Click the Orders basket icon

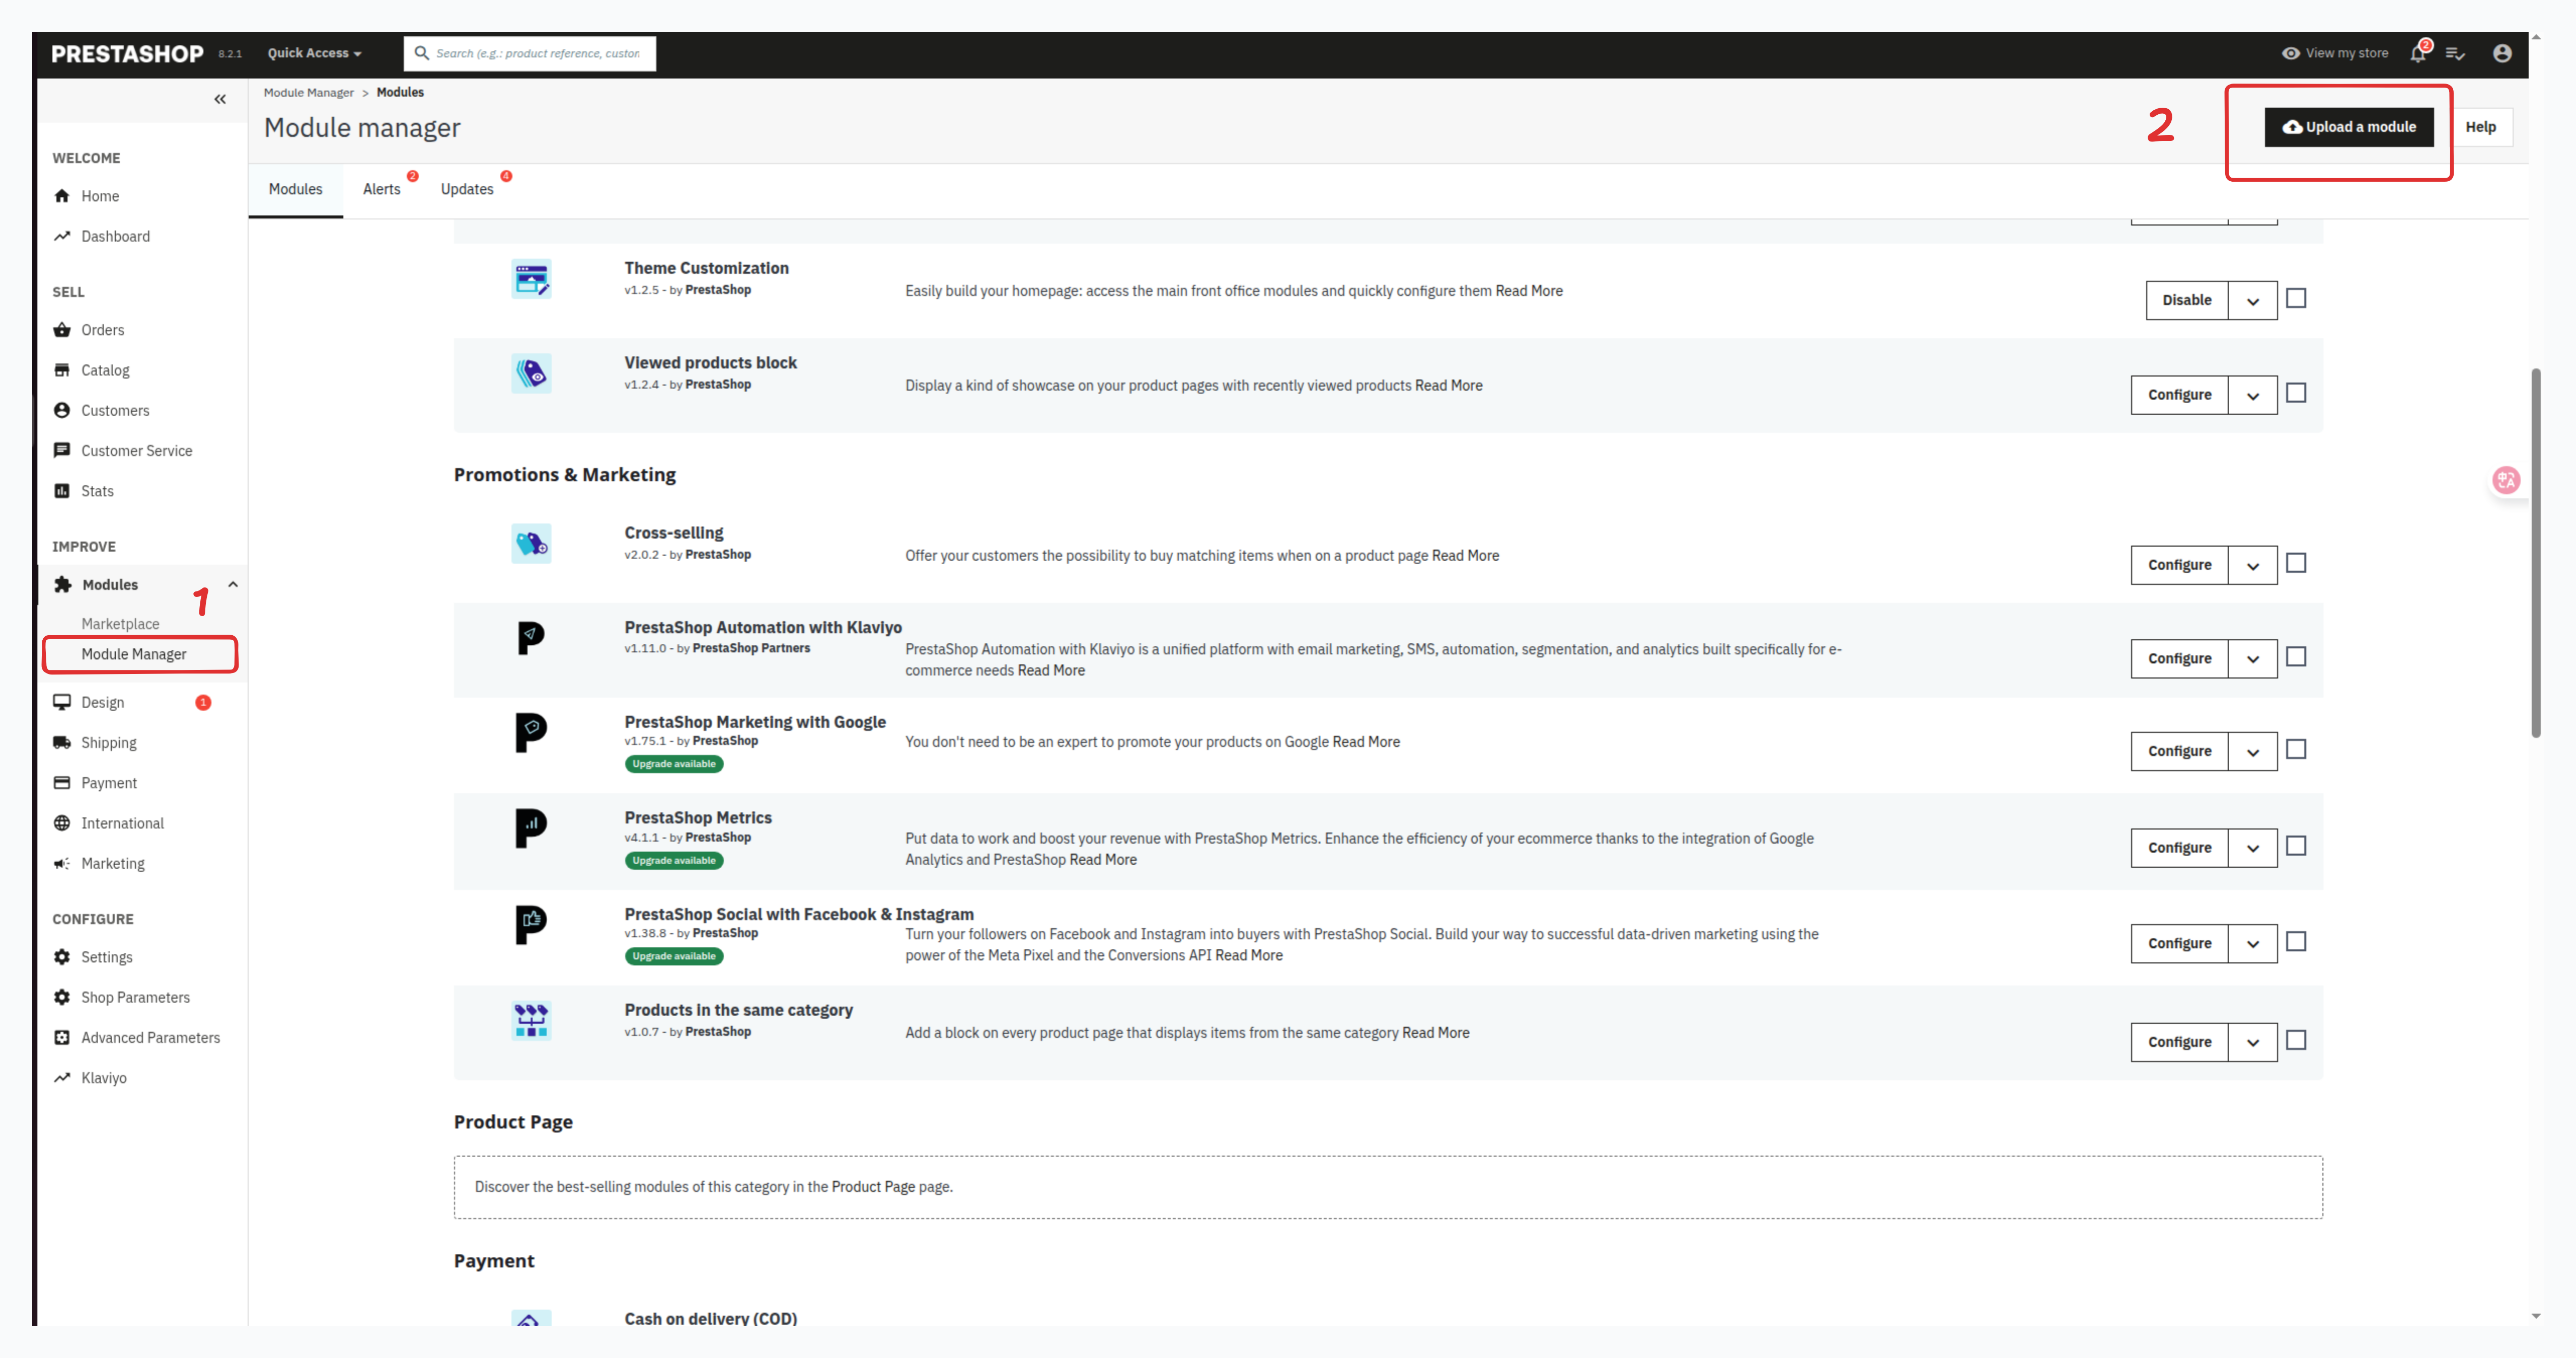pos(62,330)
